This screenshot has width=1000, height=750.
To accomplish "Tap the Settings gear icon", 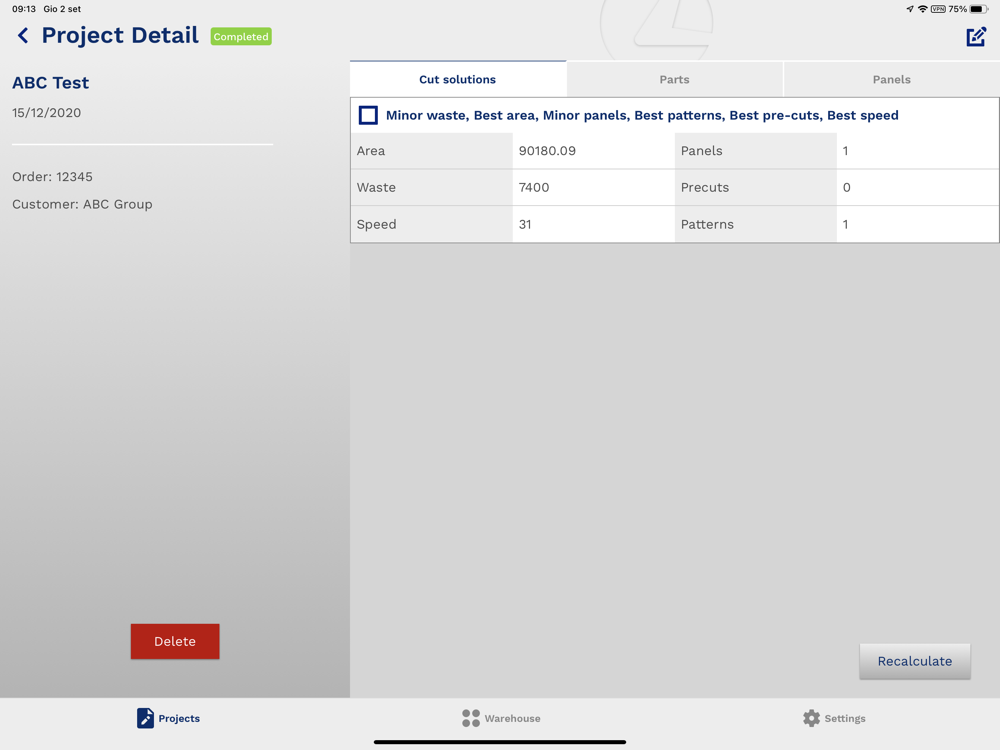I will pyautogui.click(x=811, y=718).
